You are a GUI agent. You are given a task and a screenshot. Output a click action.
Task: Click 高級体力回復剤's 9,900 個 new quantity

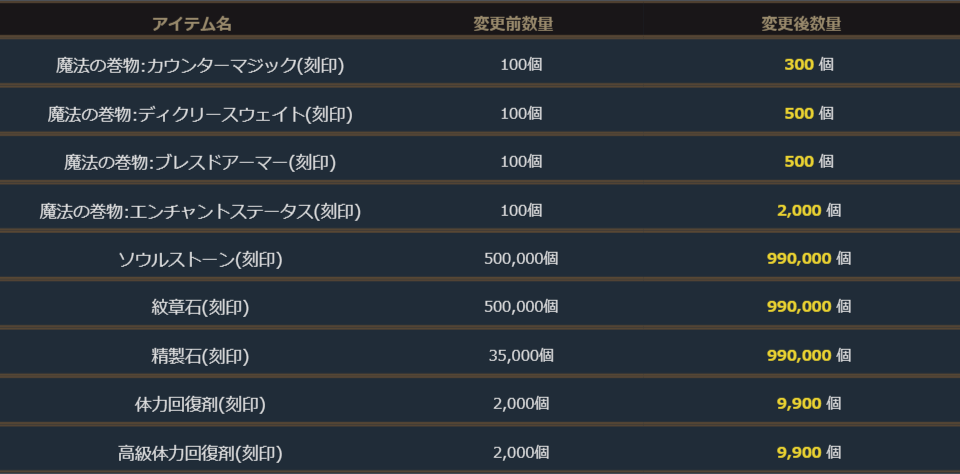coord(808,452)
